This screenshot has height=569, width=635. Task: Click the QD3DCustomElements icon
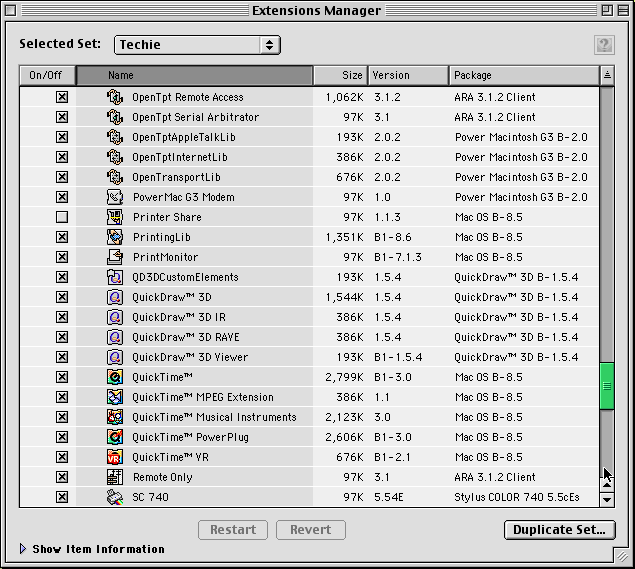point(115,277)
